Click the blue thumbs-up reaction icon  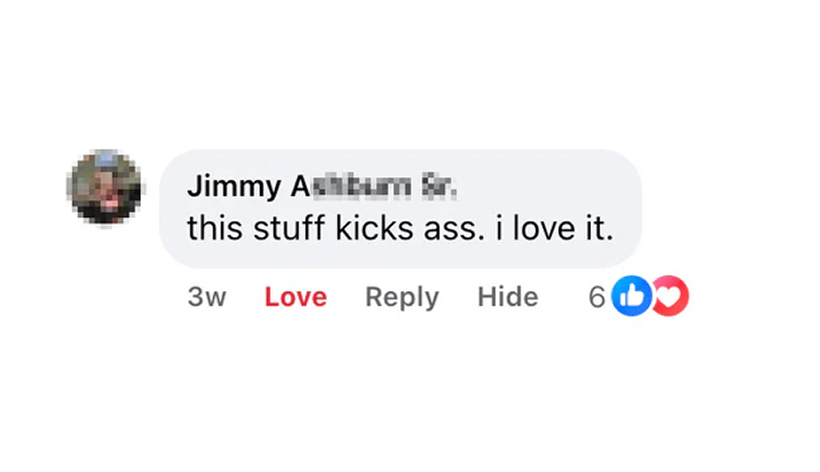tap(631, 296)
